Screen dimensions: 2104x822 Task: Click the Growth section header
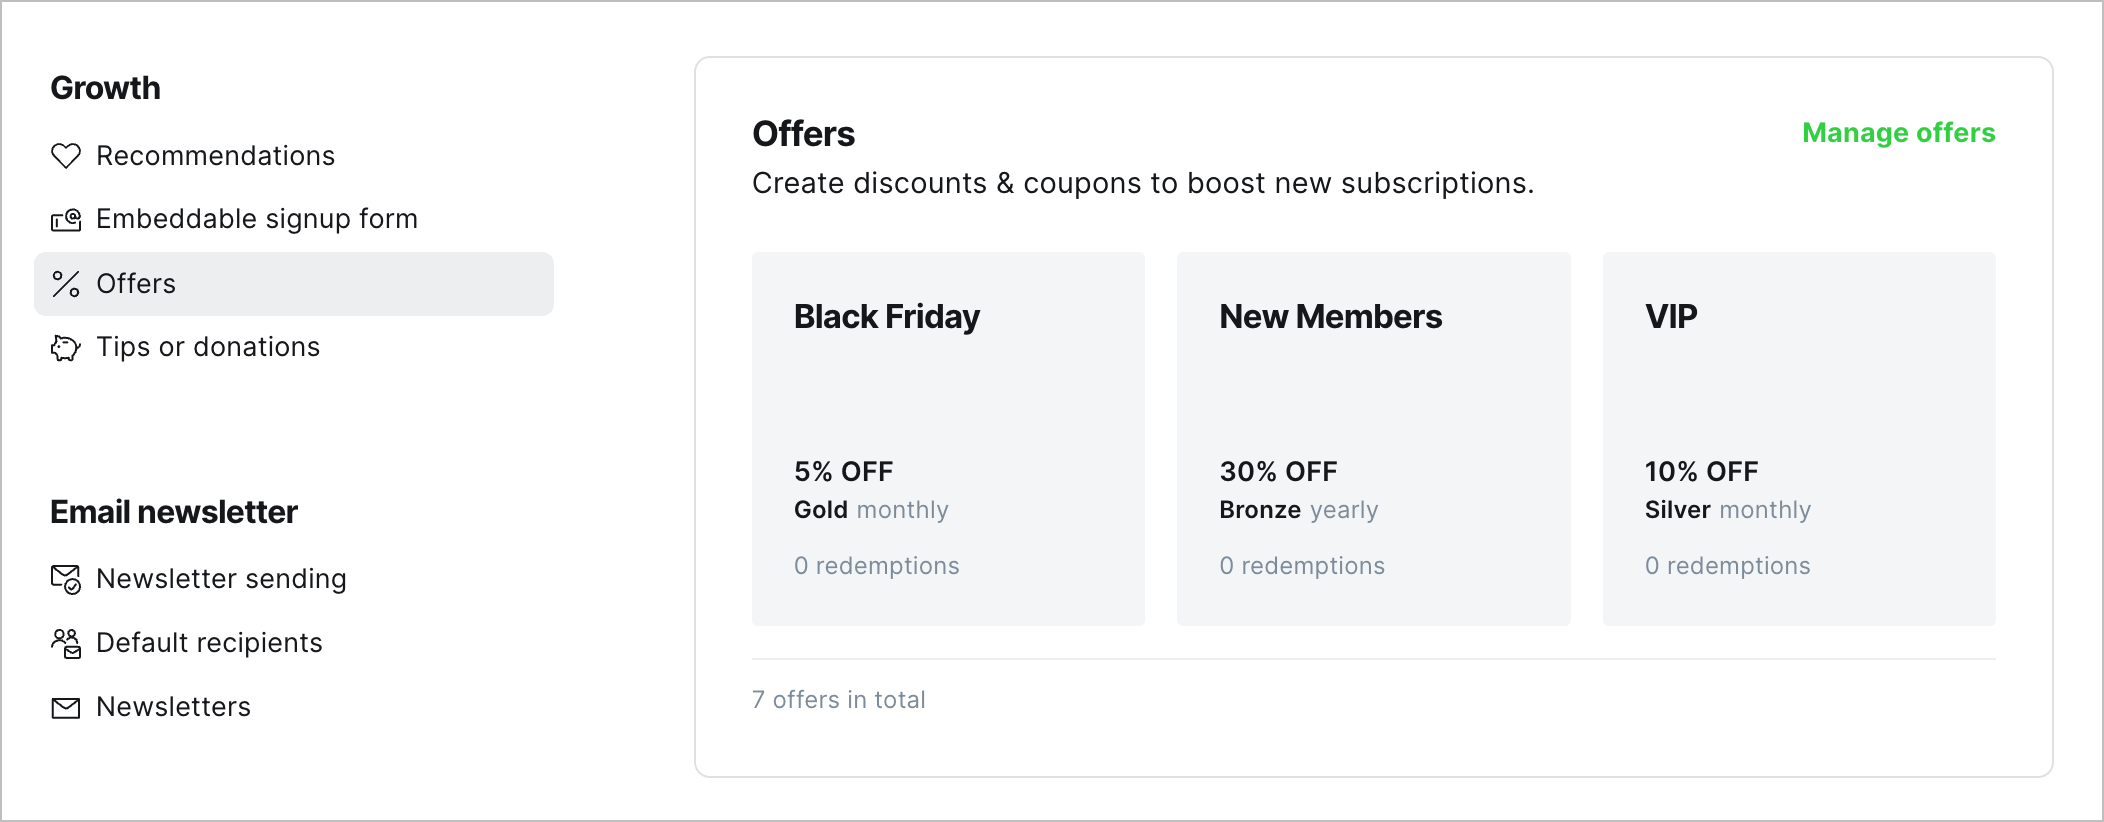click(105, 88)
